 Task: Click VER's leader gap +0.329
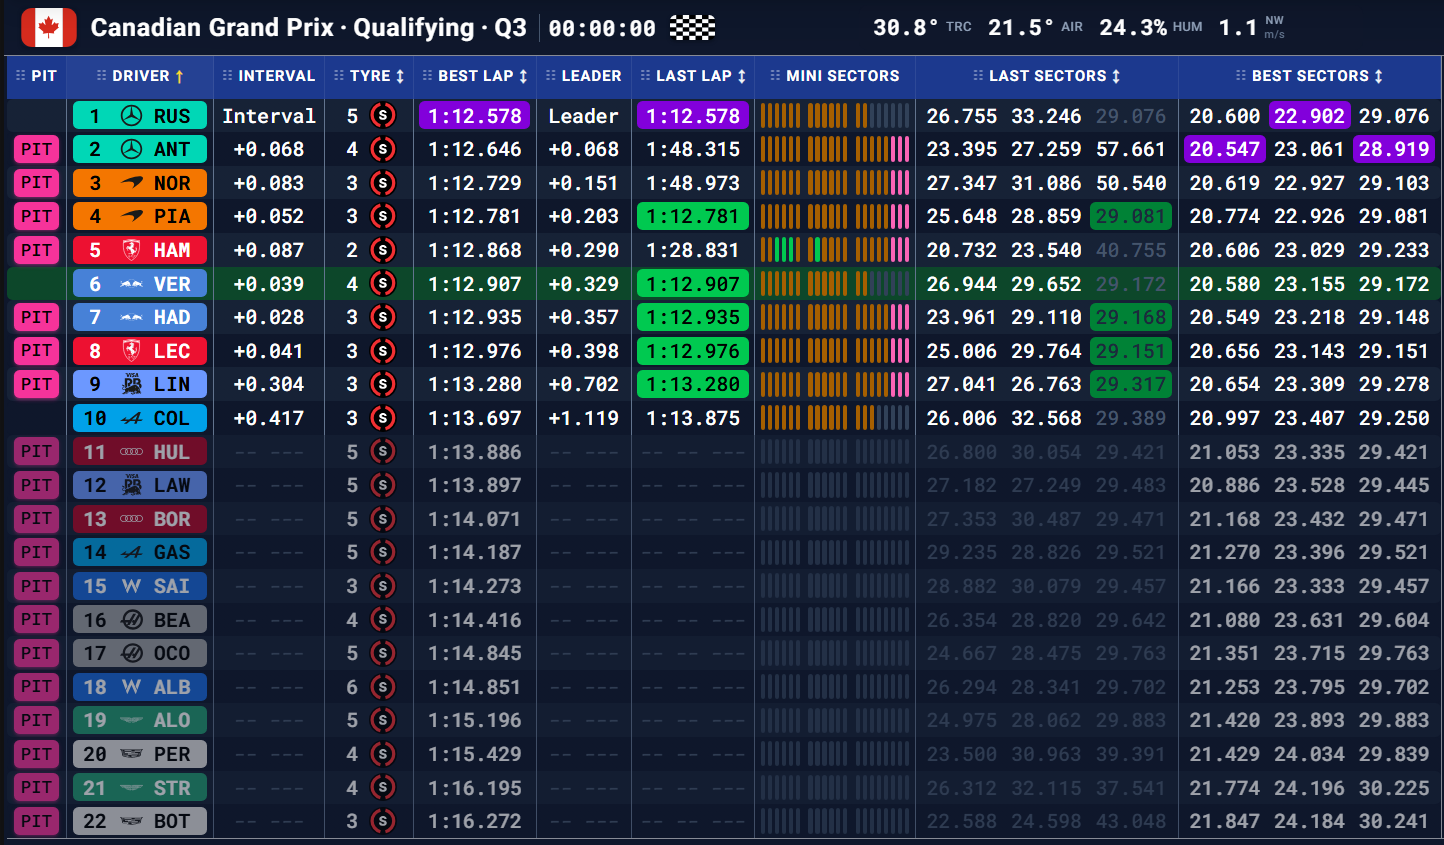(x=583, y=284)
